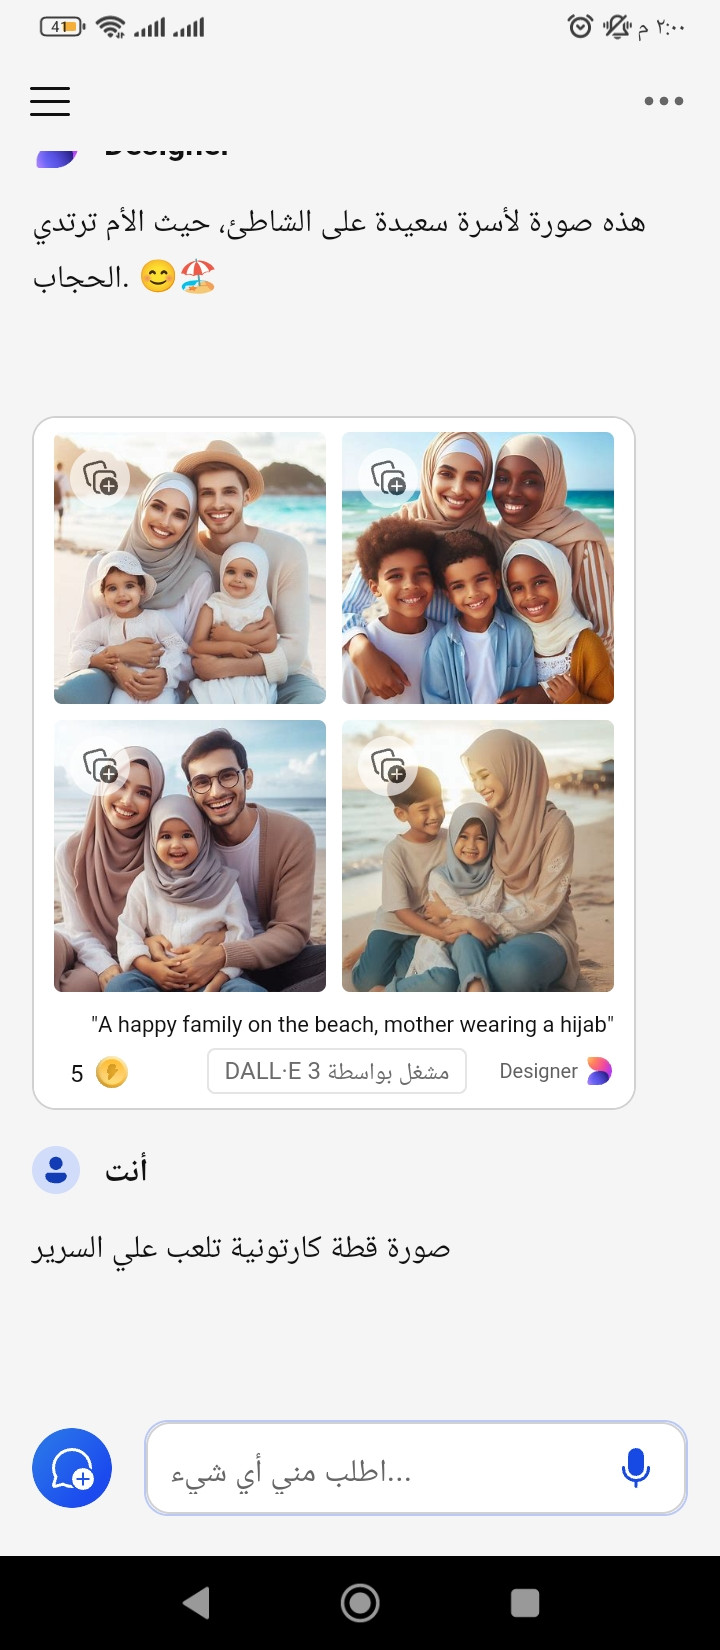Tap the lightning boost coin icon
This screenshot has width=720, height=1650.
(111, 1072)
